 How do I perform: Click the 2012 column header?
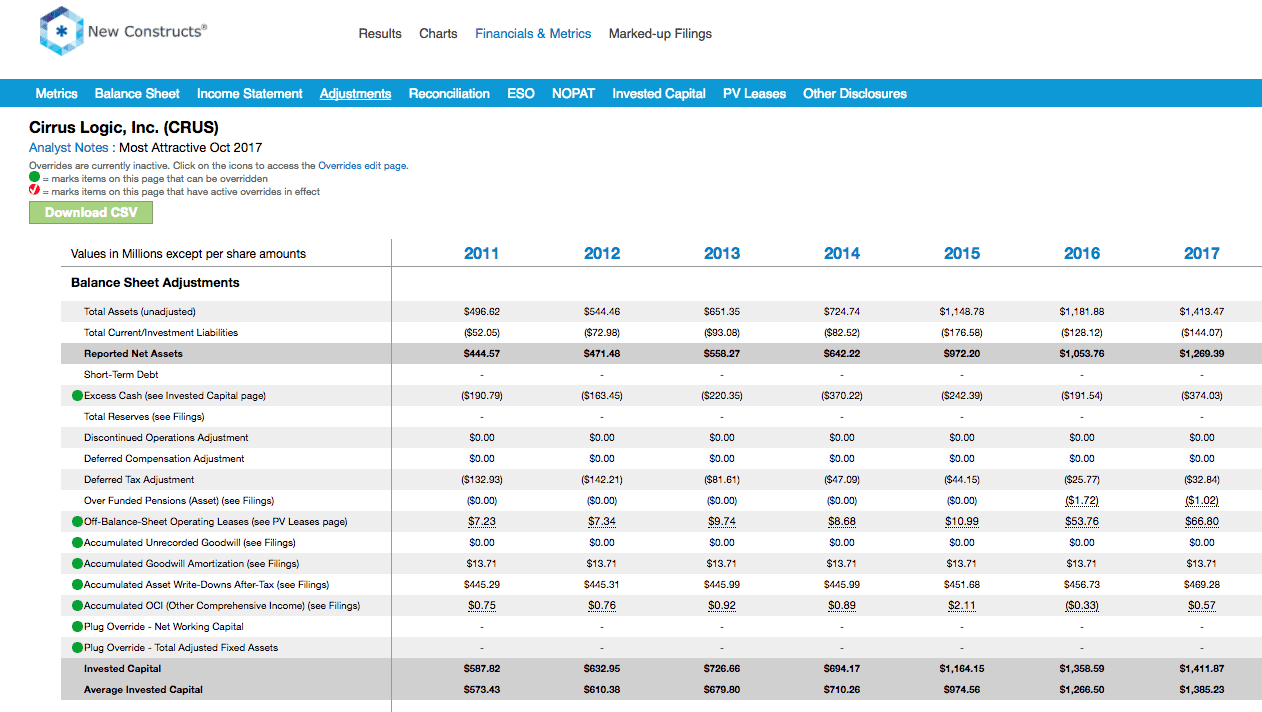click(602, 254)
